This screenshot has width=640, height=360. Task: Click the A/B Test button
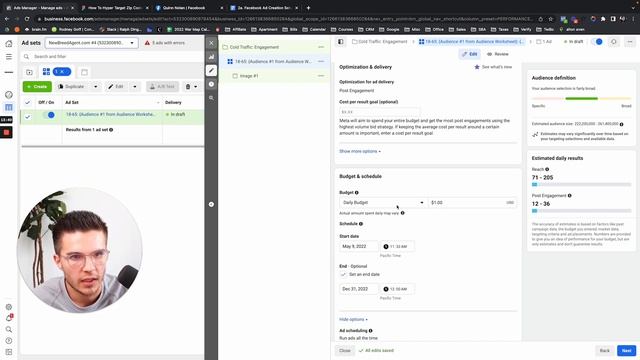(162, 87)
